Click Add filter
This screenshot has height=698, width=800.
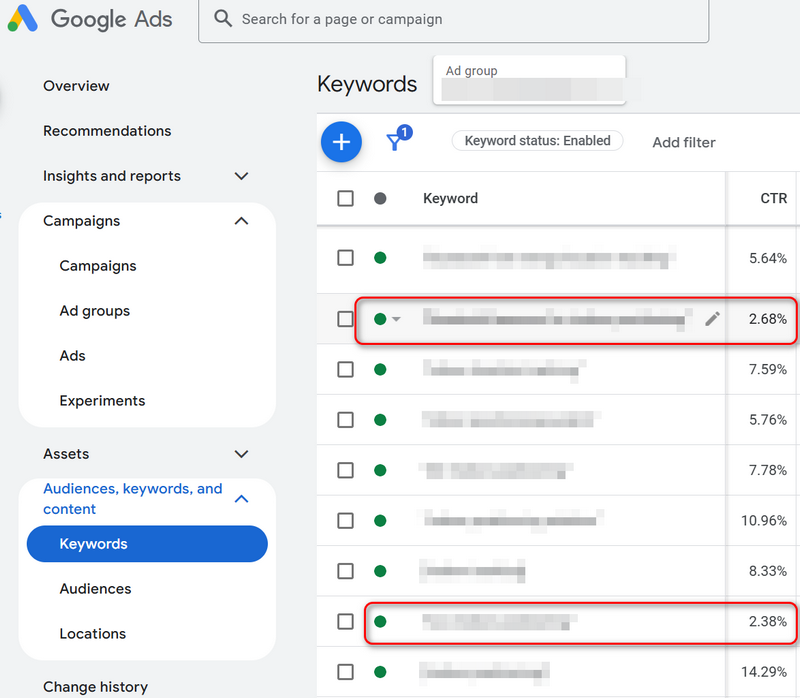coord(684,142)
